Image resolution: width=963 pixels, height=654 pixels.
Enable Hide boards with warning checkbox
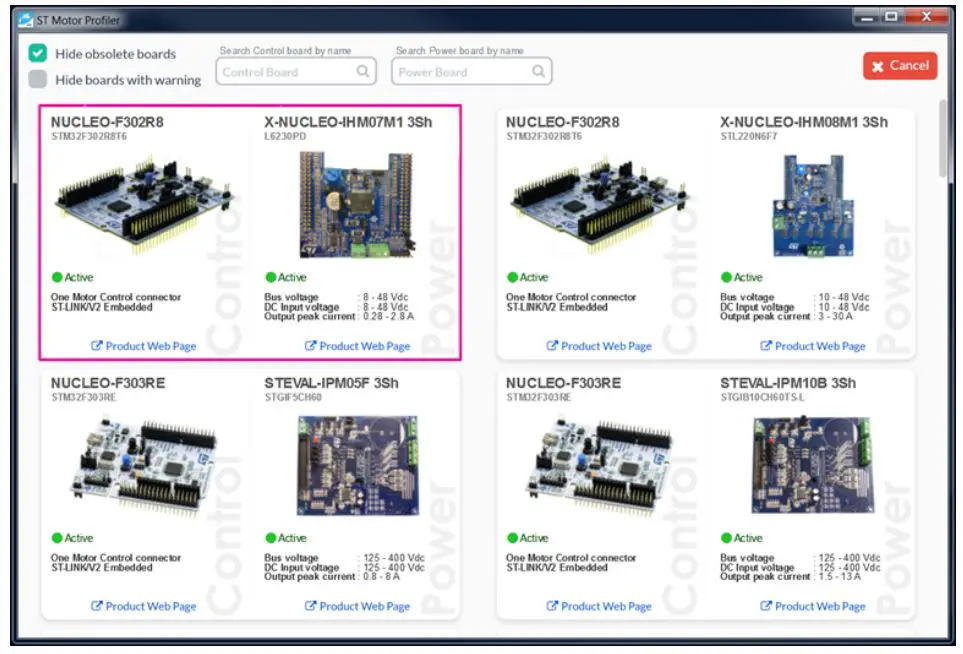(x=37, y=79)
